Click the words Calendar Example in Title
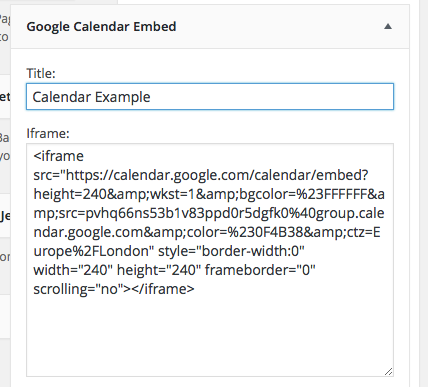Viewport: 428px width, 387px height. point(91,97)
